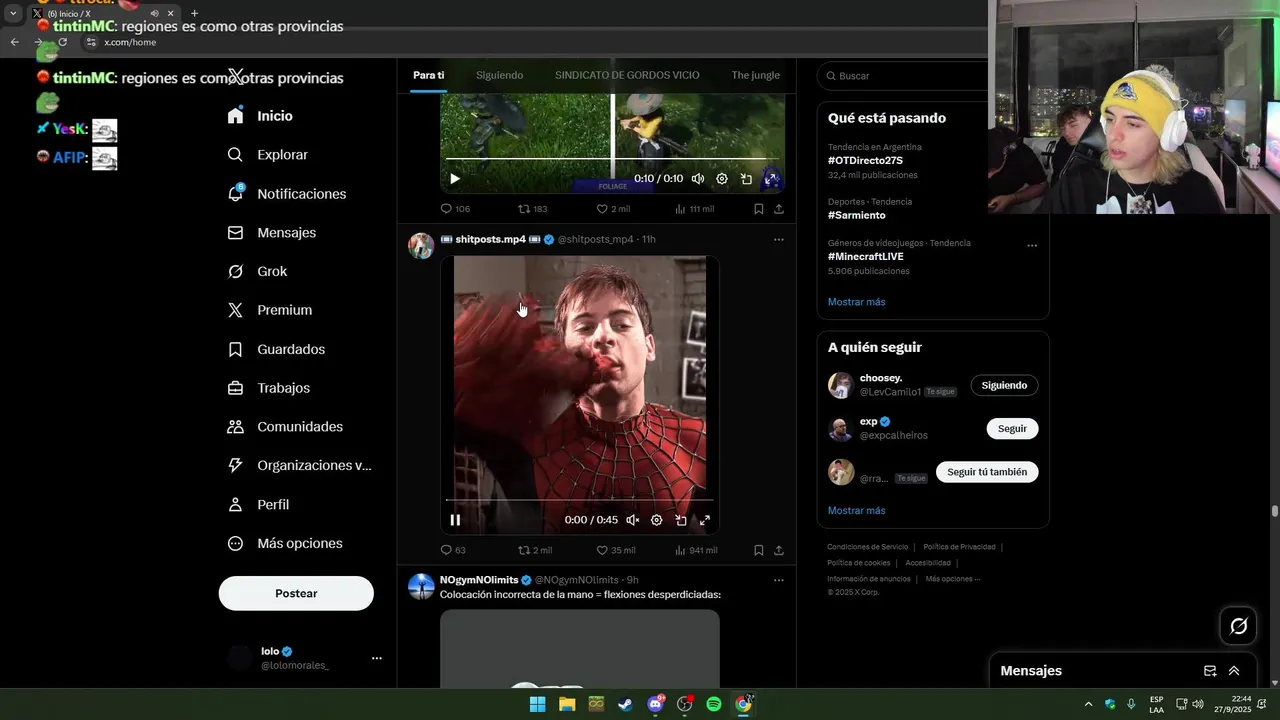1280x720 pixels.
Task: Click the Organizaciones lightning icon
Action: coord(235,465)
